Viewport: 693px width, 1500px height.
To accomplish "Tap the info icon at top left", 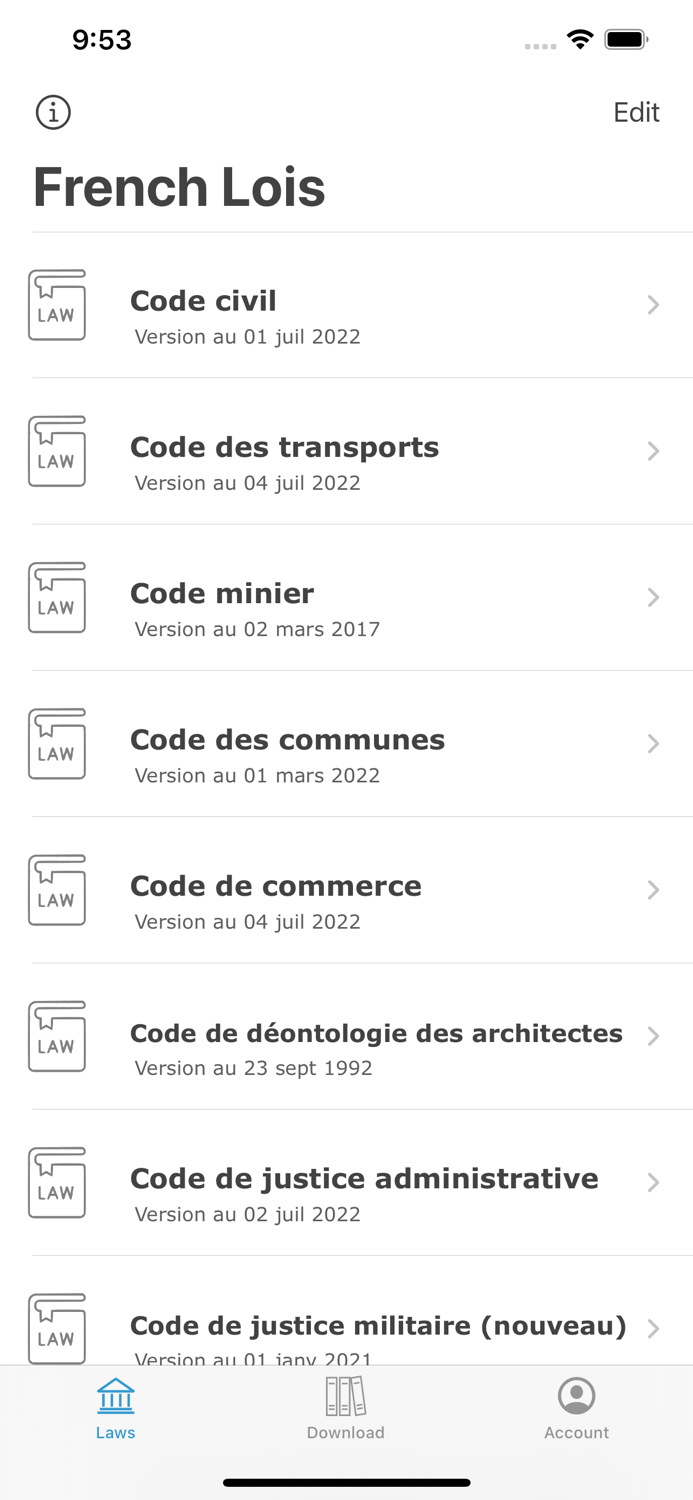I will 52,112.
